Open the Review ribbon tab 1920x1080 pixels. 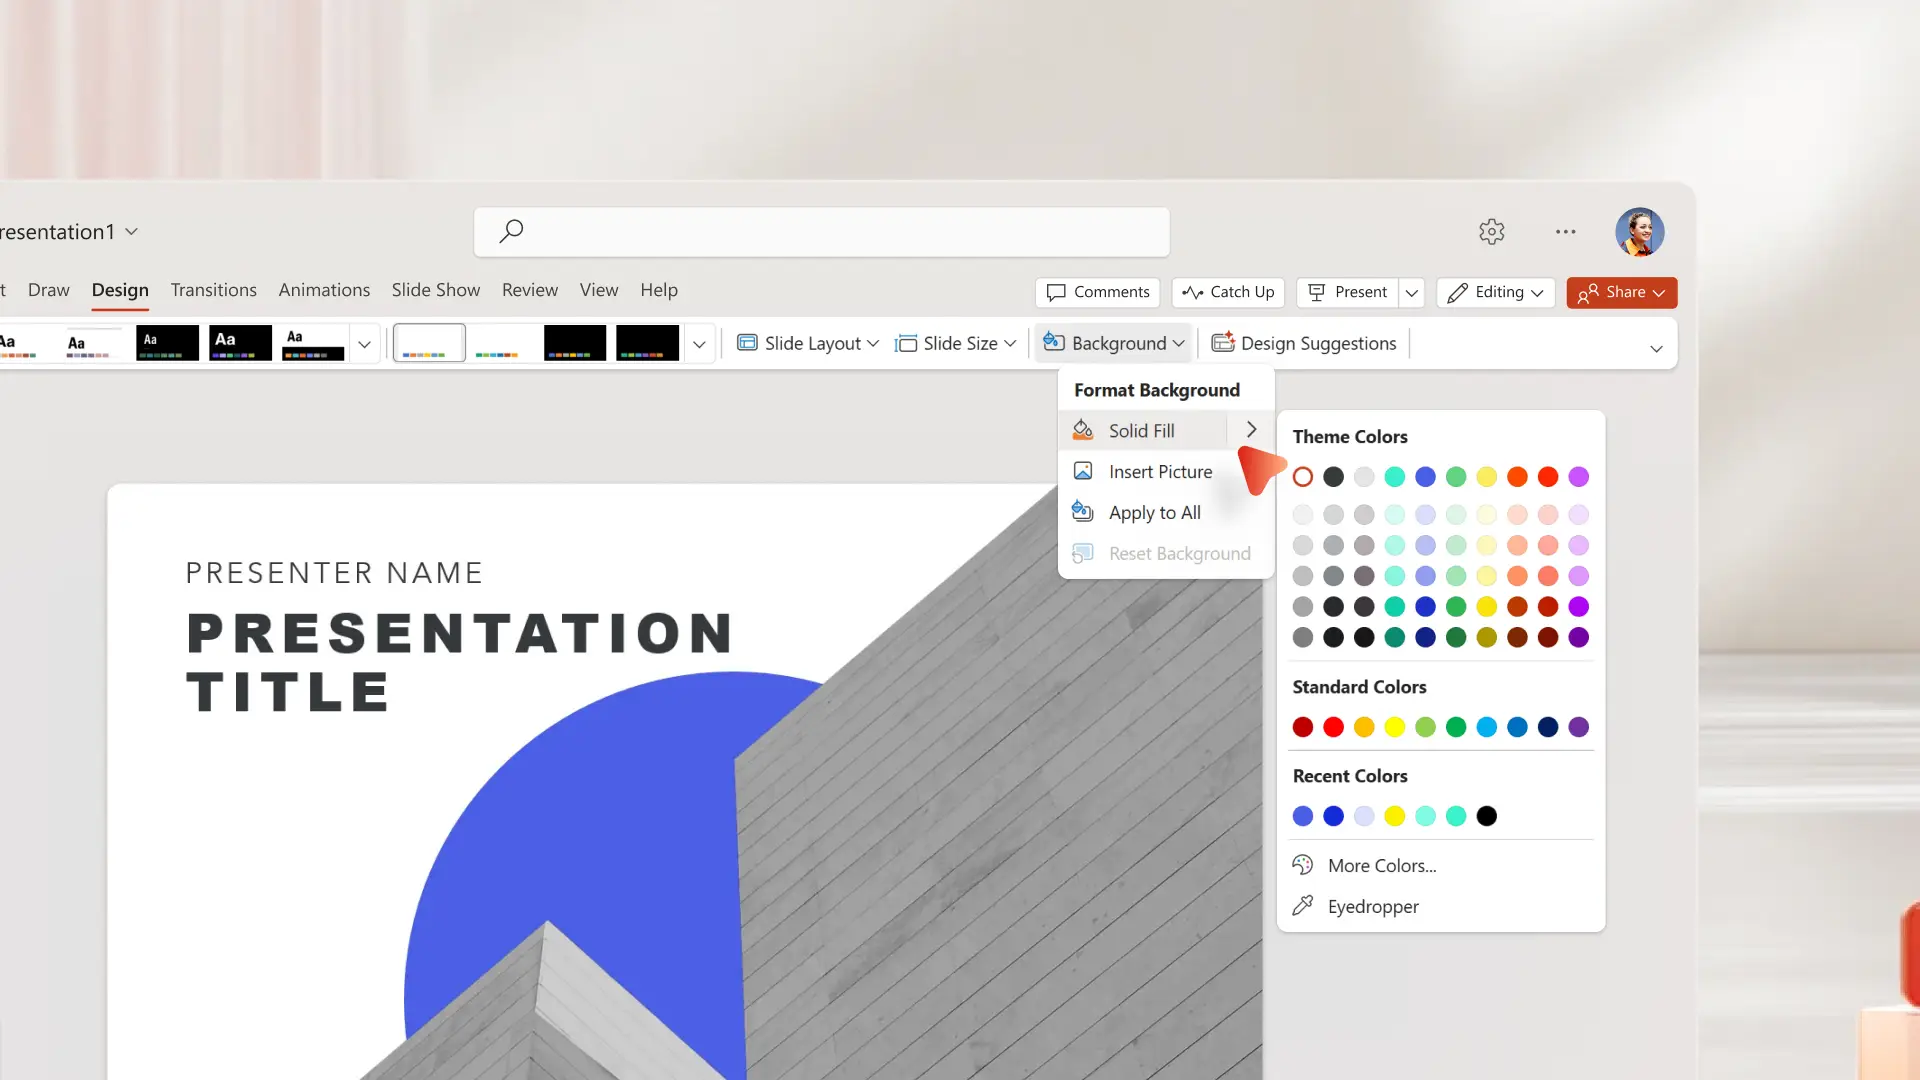(x=529, y=289)
